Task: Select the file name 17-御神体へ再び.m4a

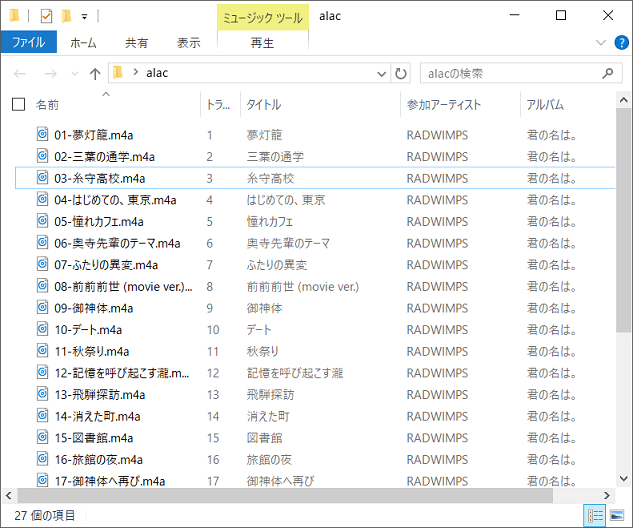Action: pos(110,481)
